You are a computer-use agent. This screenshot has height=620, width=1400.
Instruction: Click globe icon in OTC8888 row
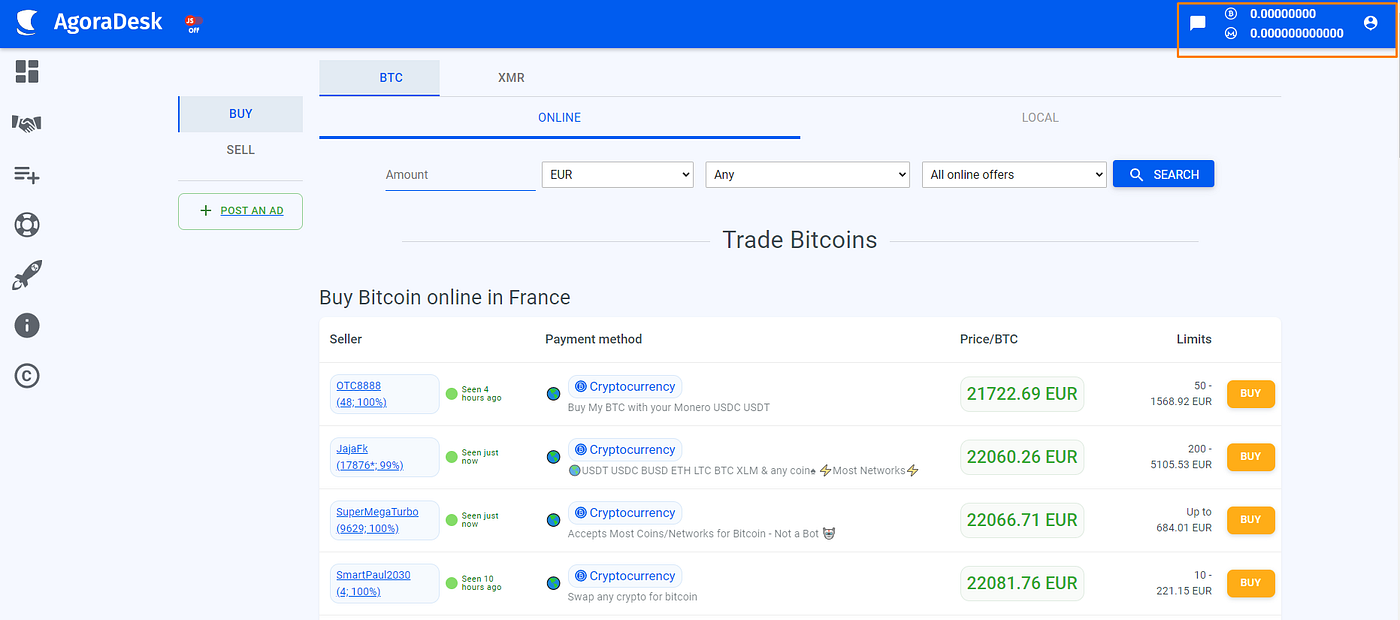553,394
